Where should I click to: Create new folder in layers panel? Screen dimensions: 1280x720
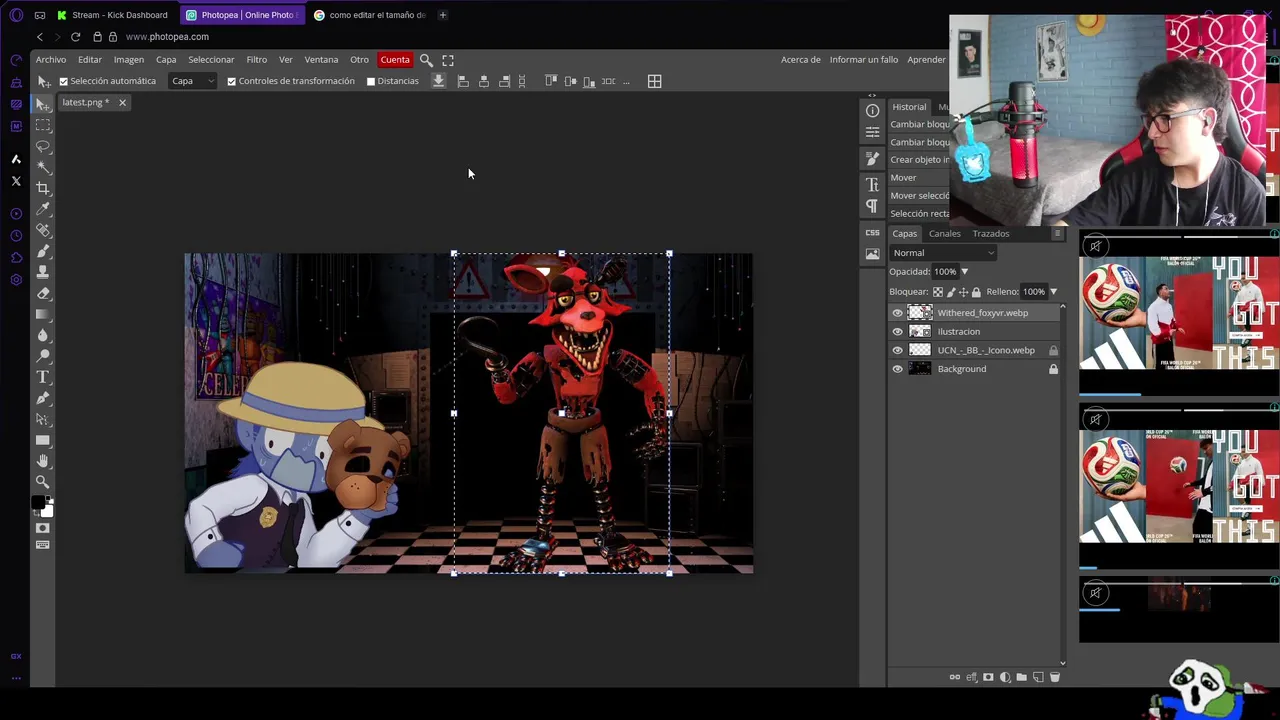point(1021,677)
